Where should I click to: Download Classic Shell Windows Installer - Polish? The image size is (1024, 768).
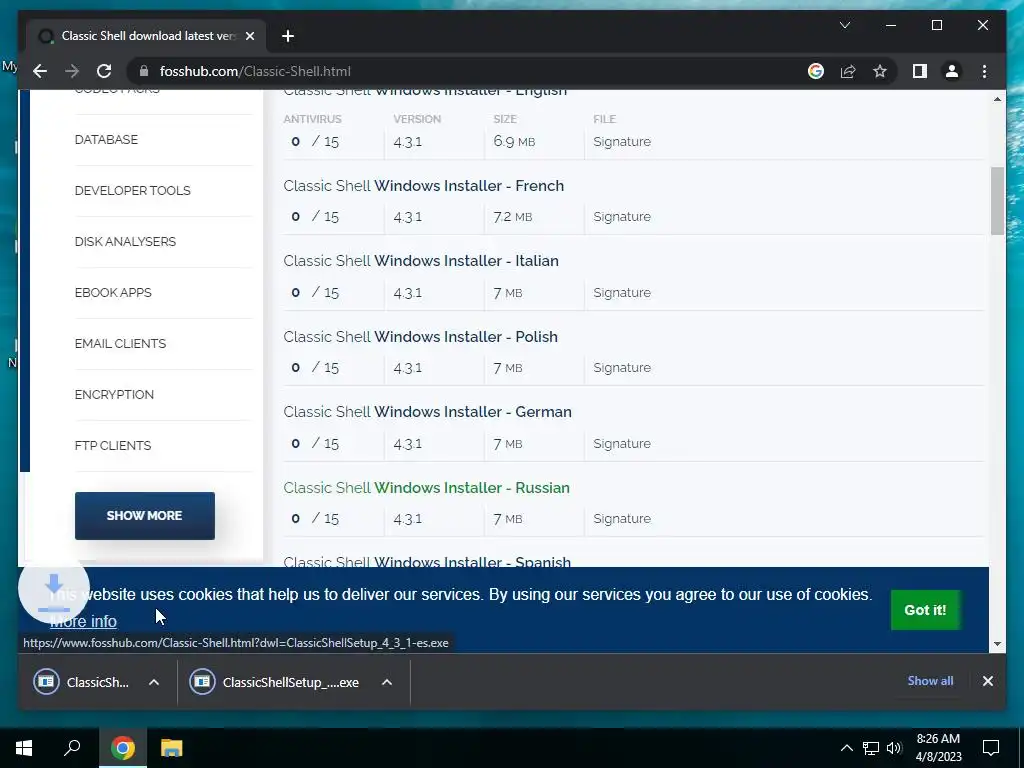coord(421,337)
